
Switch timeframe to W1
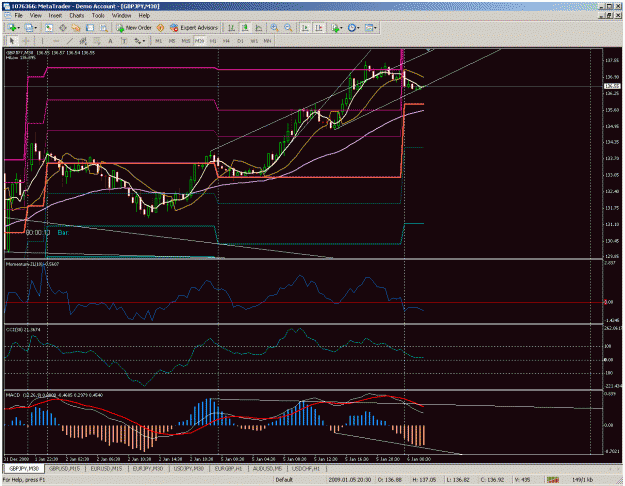click(254, 41)
